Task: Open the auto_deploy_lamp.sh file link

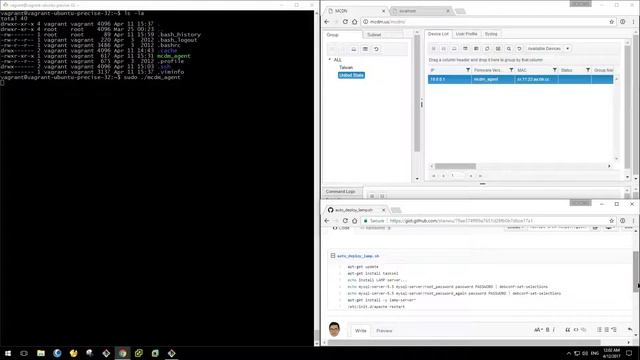Action: pyautogui.click(x=358, y=256)
